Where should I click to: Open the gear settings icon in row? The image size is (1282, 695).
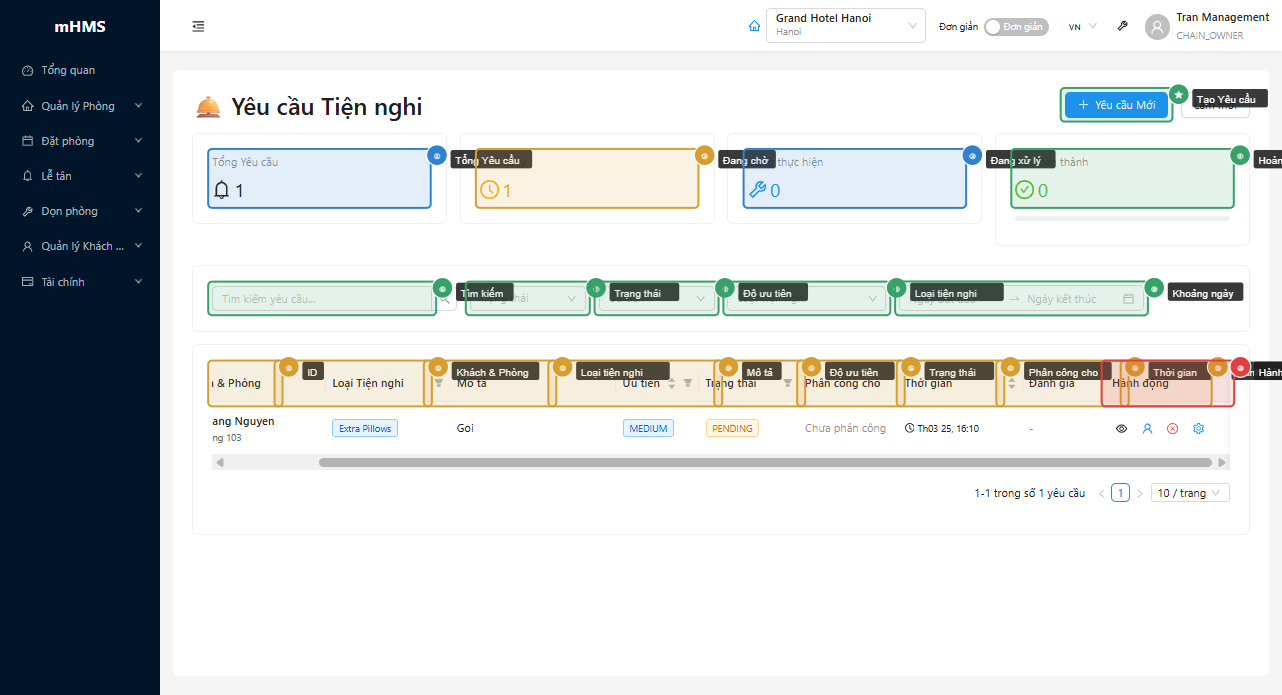coord(1198,429)
